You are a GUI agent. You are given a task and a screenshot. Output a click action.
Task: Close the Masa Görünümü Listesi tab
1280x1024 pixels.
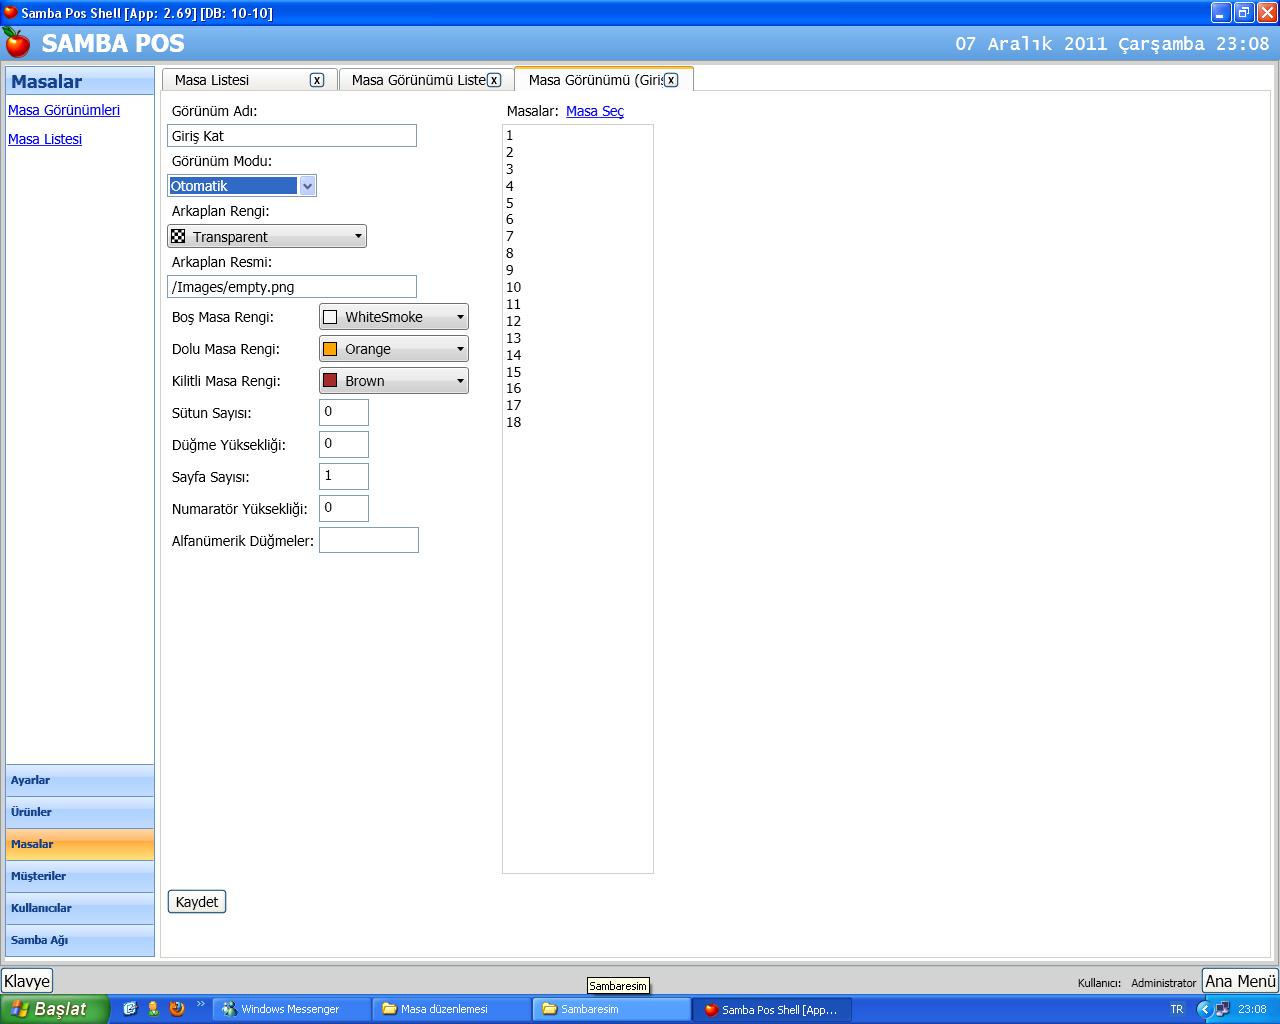tap(494, 80)
